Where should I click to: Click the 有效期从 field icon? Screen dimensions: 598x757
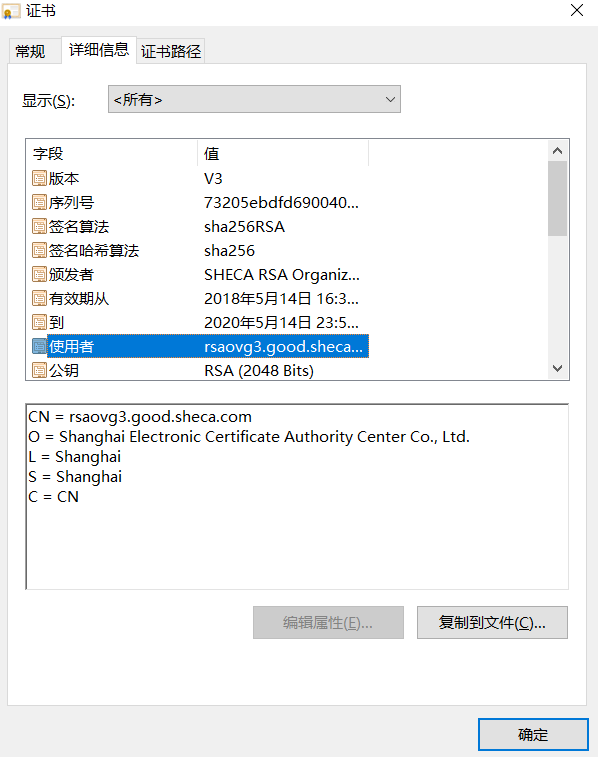click(39, 298)
